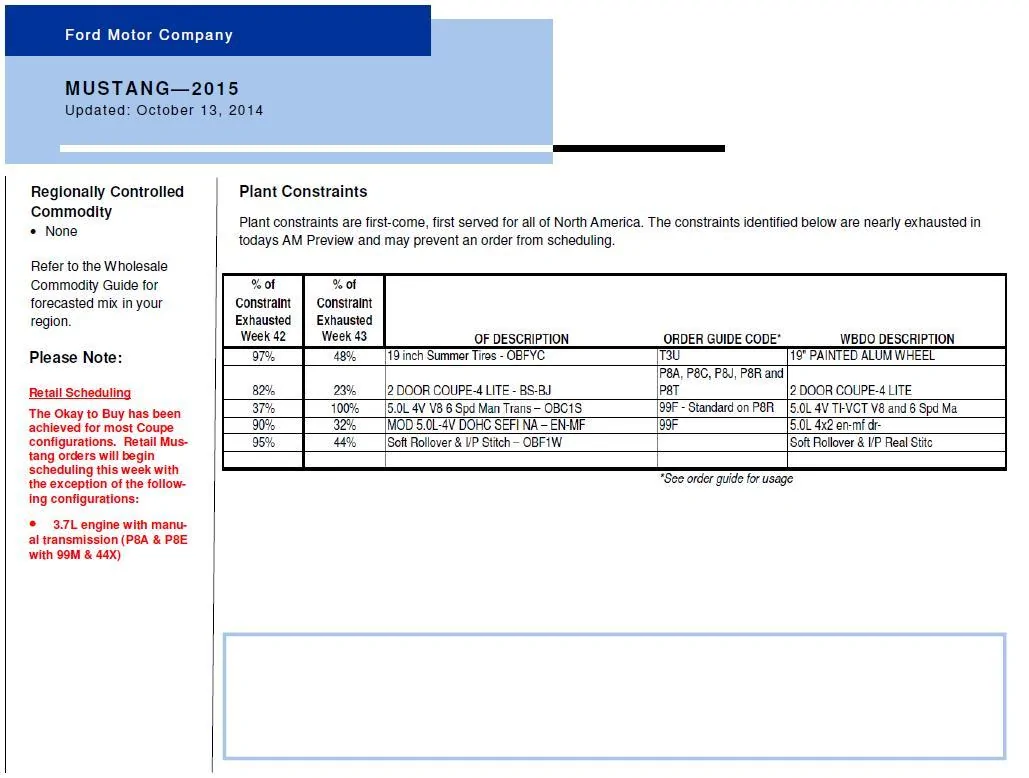Viewport: 1029px width, 778px height.
Task: Click the Plant constraints first-come description paragraph
Action: coord(610,231)
